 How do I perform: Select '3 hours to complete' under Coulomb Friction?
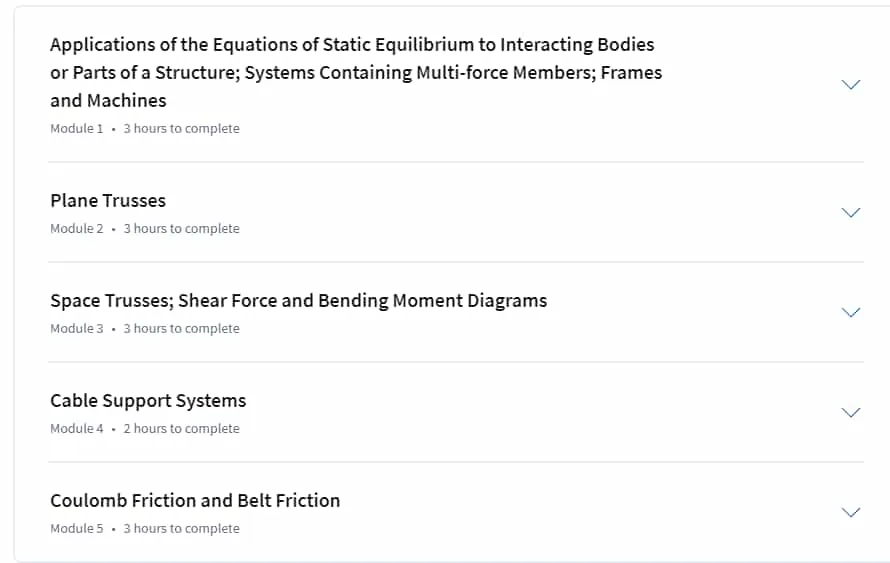click(182, 528)
